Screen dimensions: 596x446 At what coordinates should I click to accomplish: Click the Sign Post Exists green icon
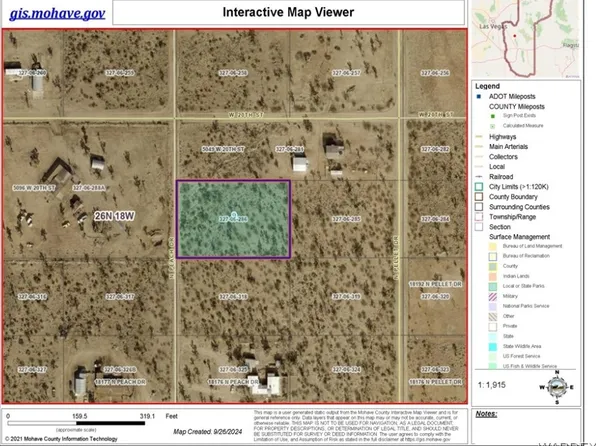493,116
